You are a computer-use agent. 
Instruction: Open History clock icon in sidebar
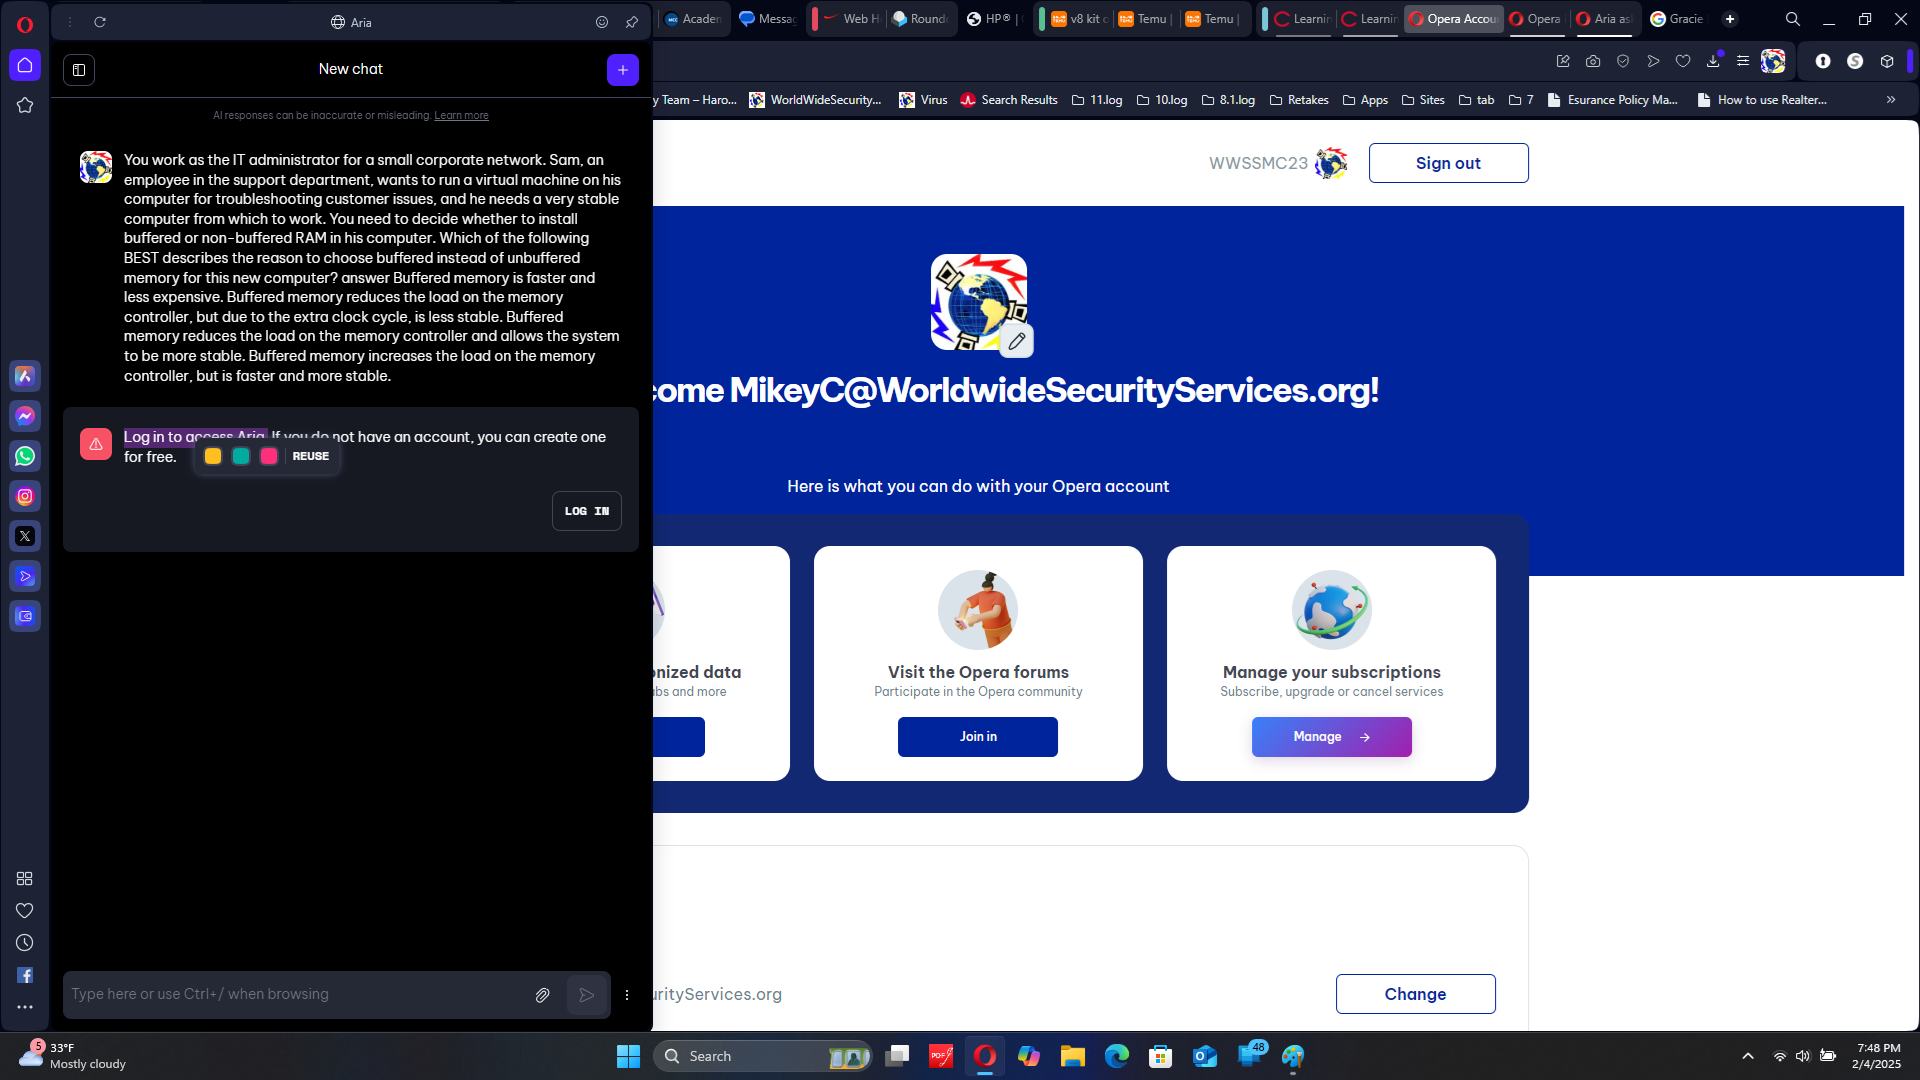click(x=25, y=942)
